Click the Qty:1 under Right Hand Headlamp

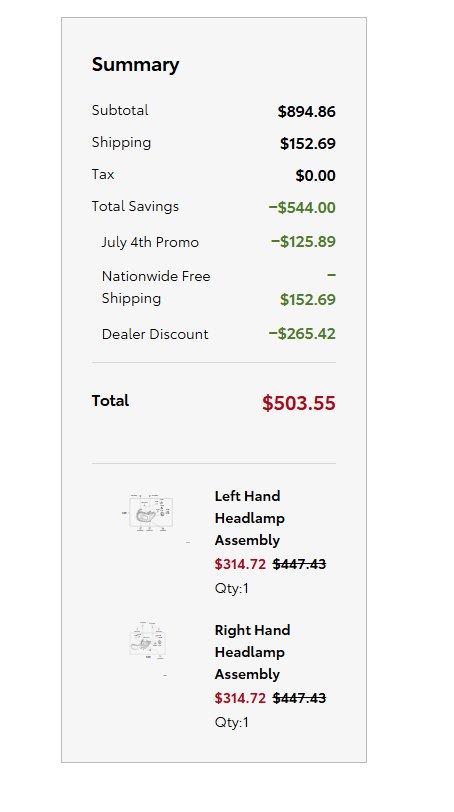231,722
